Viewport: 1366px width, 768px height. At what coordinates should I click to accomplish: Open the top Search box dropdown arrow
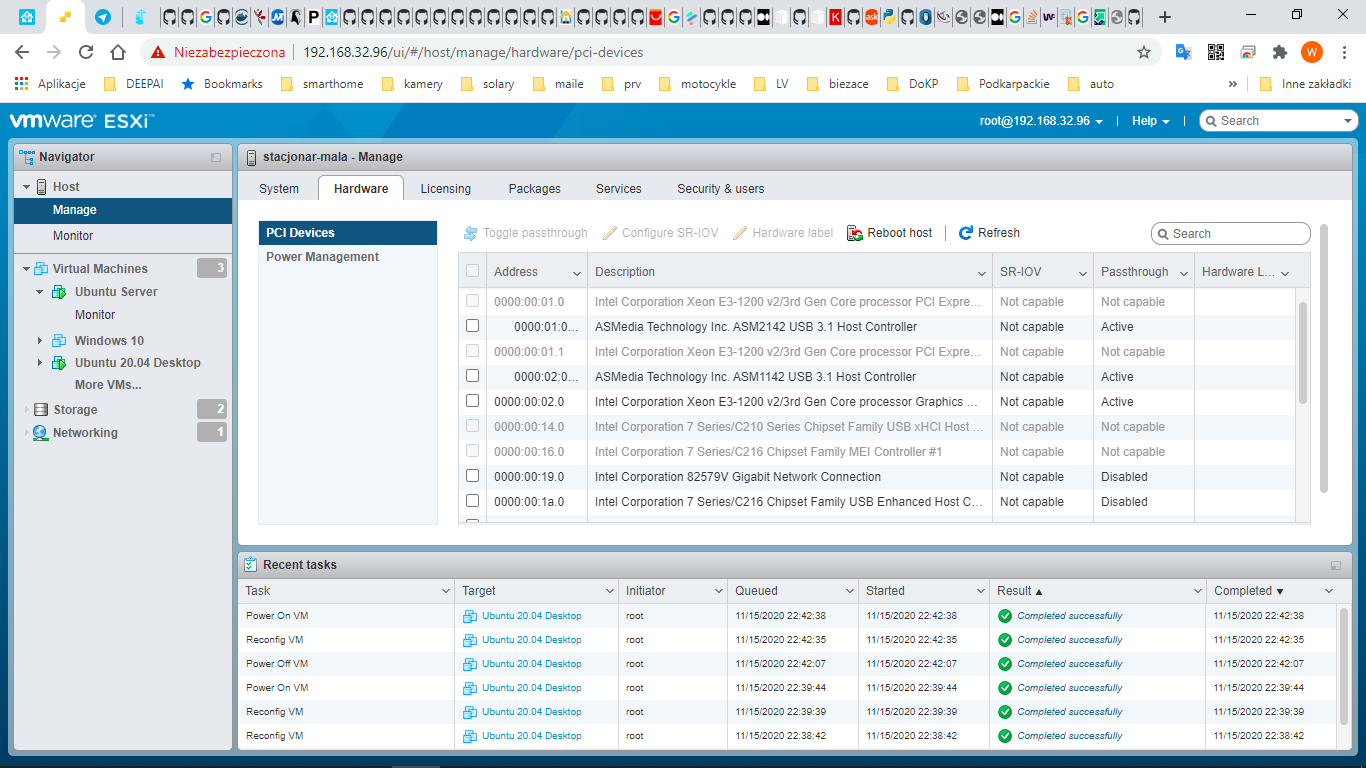[x=1348, y=121]
